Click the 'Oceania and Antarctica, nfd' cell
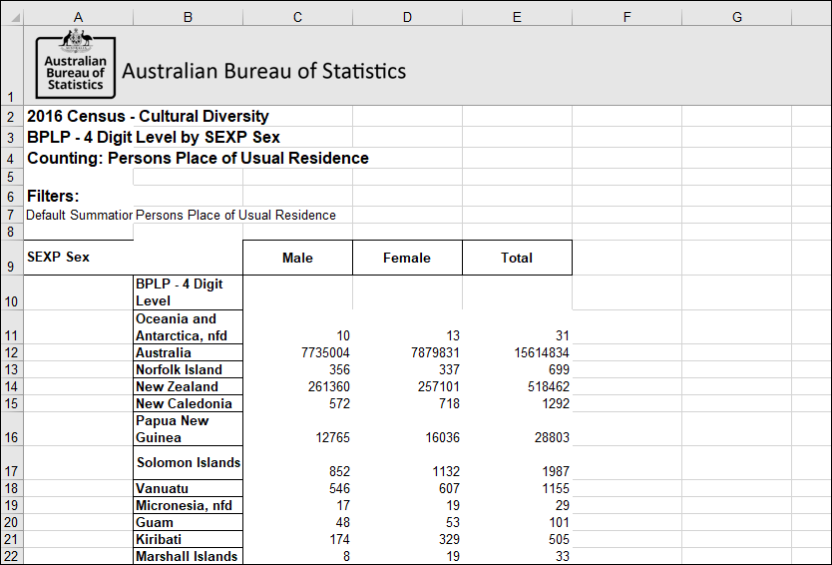 click(x=188, y=327)
